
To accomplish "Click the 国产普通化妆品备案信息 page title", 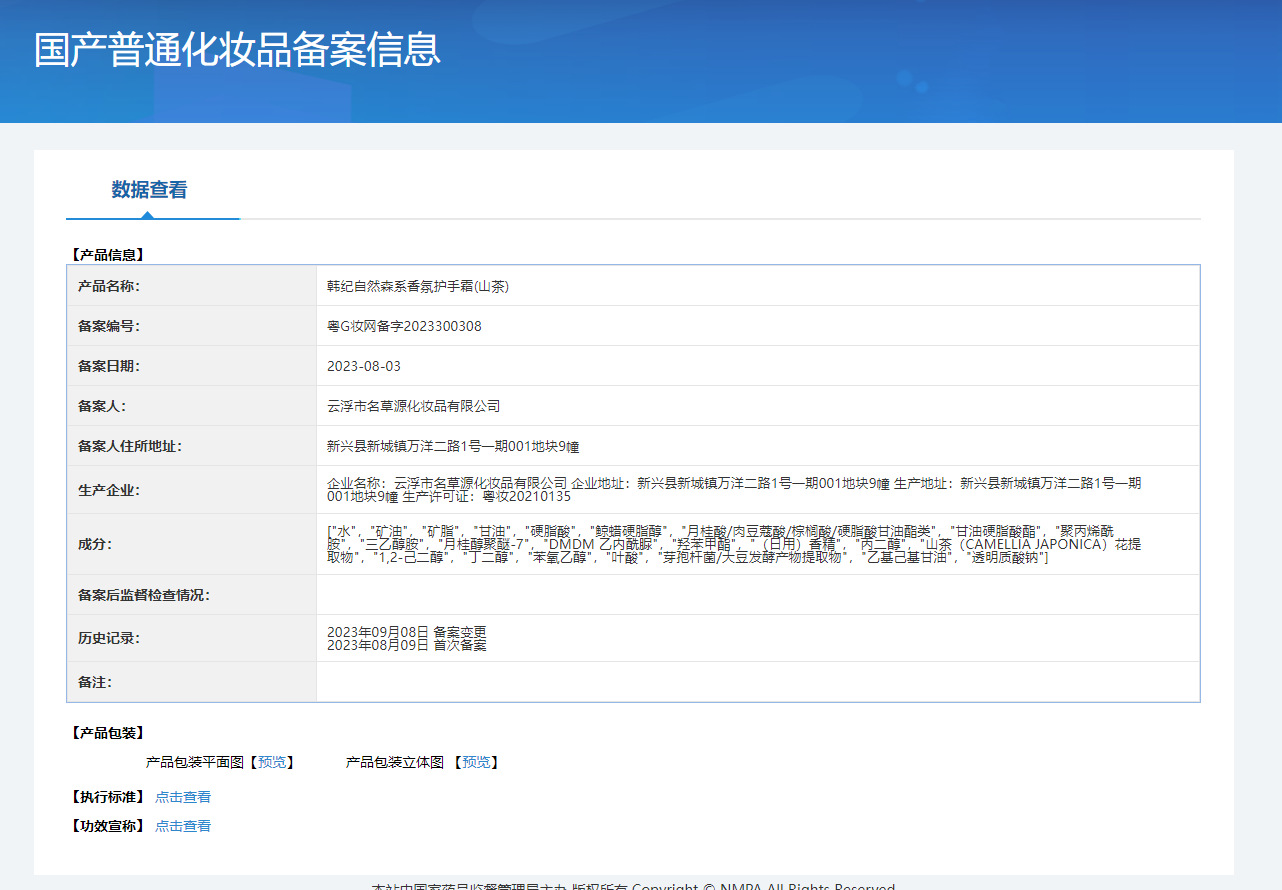I will (237, 50).
